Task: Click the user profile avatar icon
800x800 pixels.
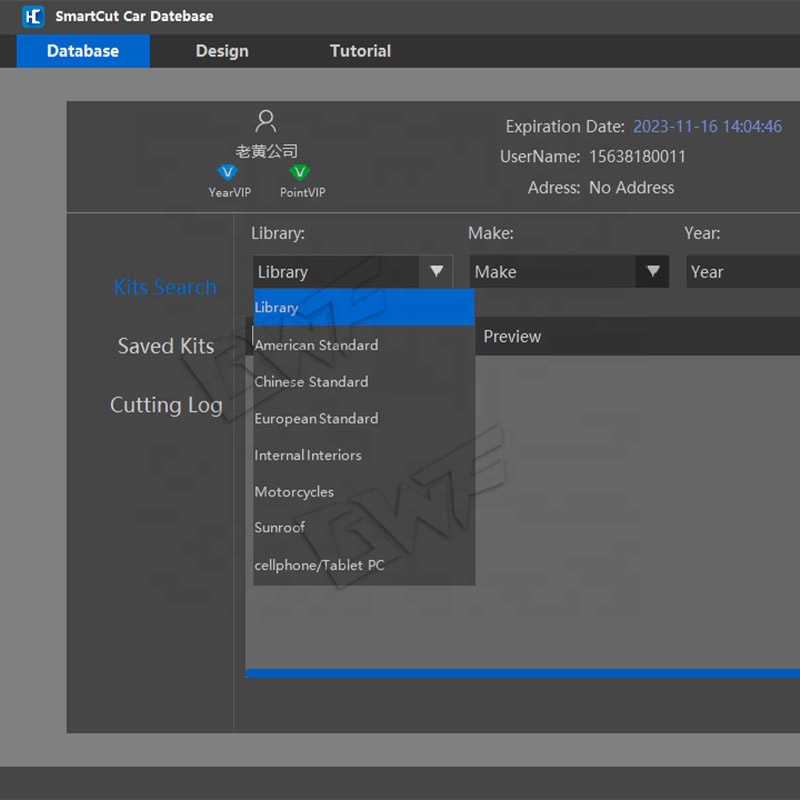Action: (x=266, y=122)
